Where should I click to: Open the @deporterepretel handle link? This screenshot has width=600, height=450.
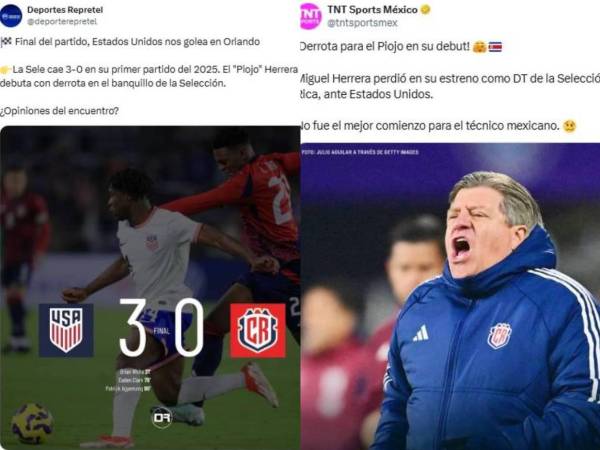(62, 22)
